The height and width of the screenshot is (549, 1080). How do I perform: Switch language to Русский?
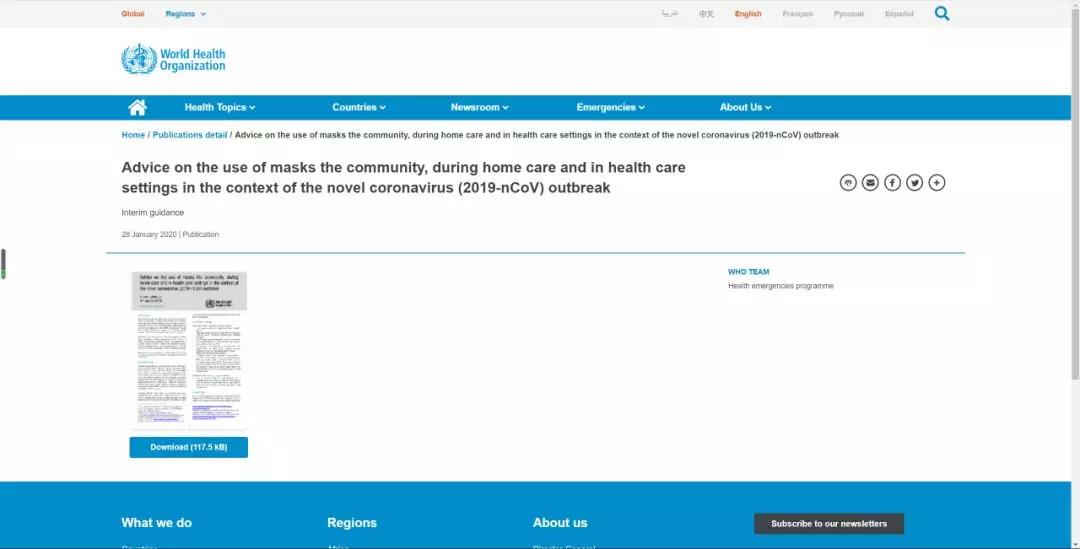849,14
